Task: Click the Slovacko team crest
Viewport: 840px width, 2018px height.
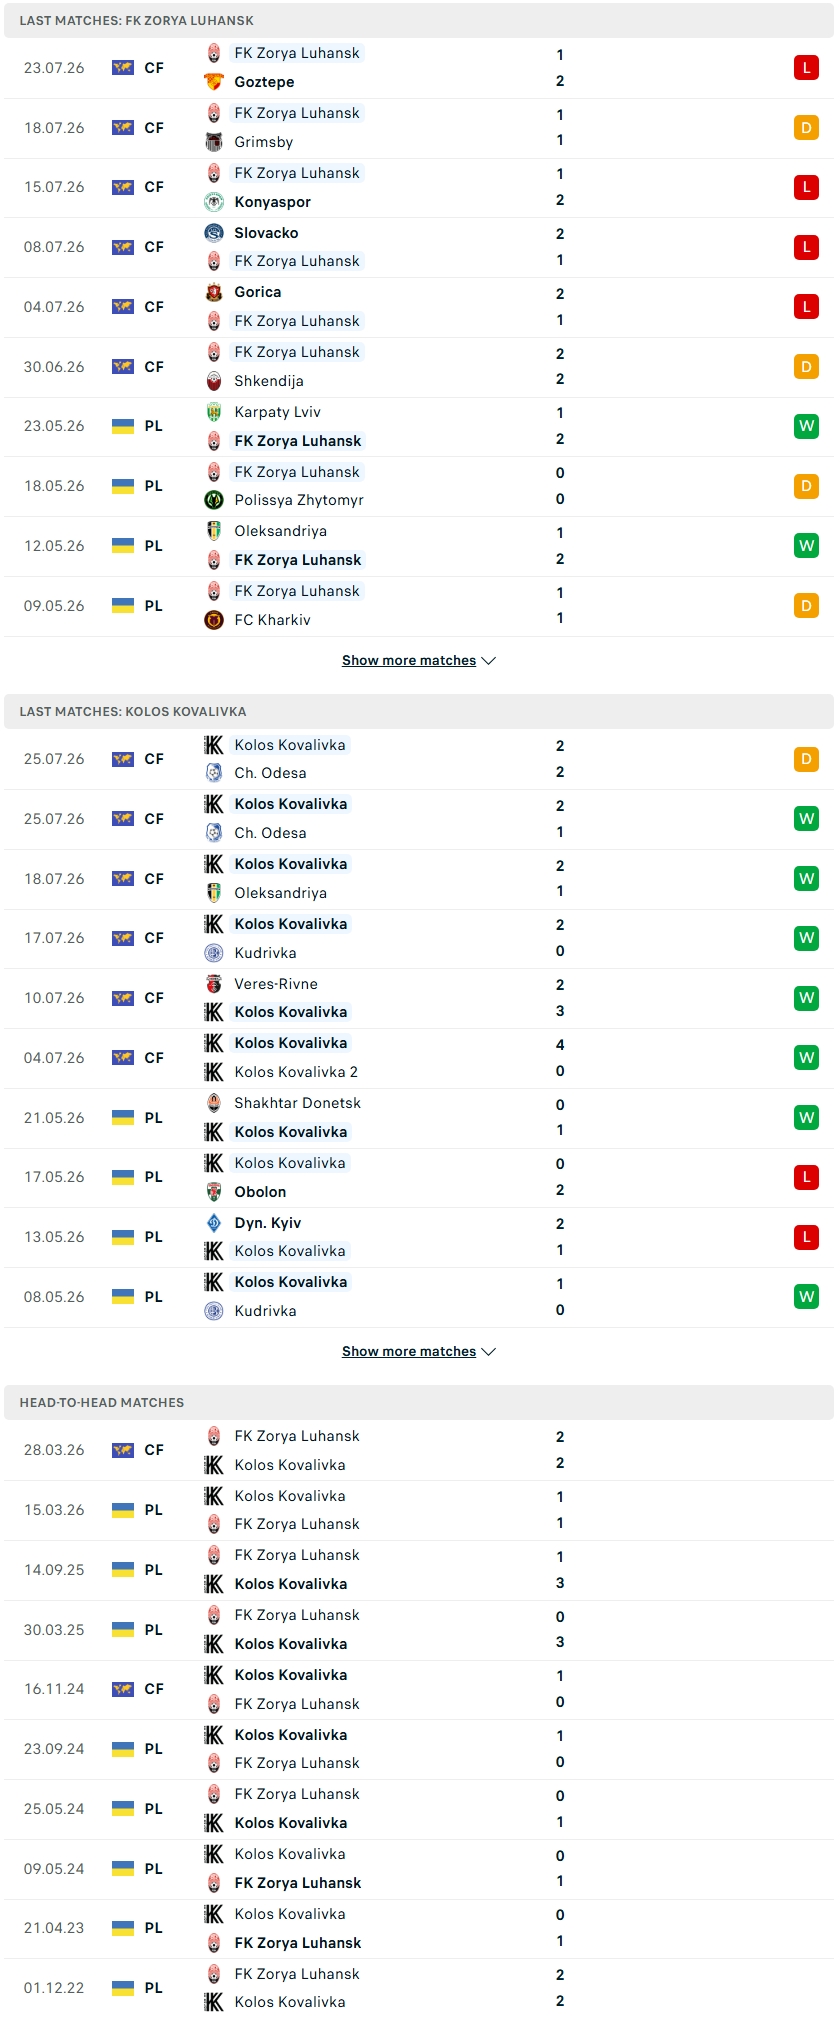Action: point(214,233)
